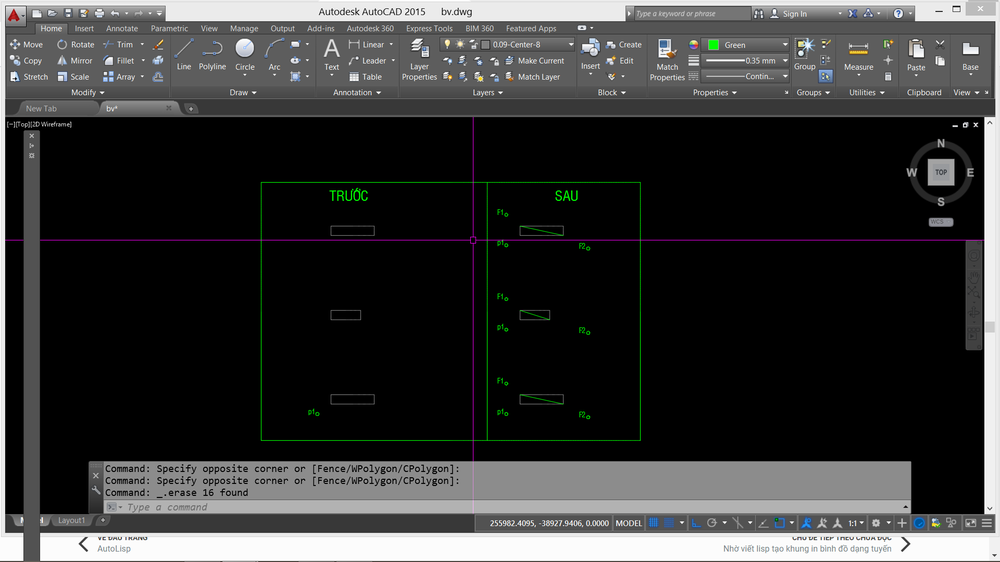Expand the Array tool dropdown arrow
1000x562 pixels.
(x=142, y=77)
